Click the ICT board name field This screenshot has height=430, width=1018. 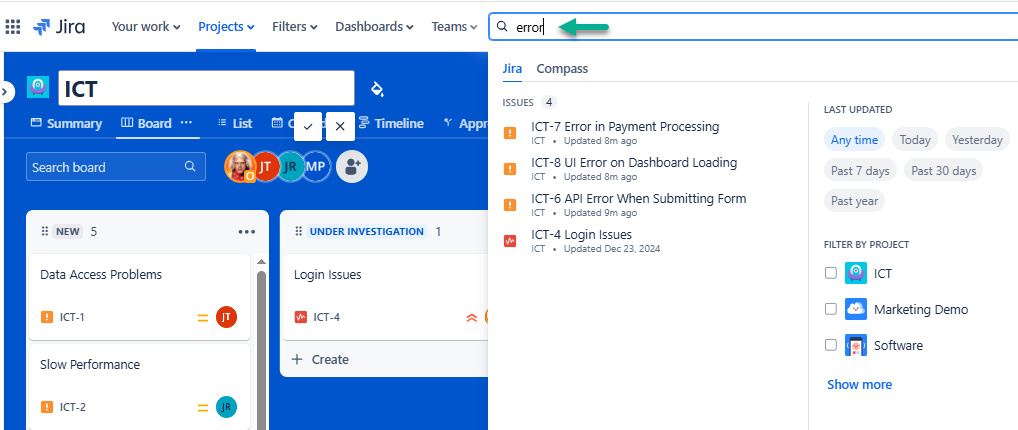coord(206,88)
